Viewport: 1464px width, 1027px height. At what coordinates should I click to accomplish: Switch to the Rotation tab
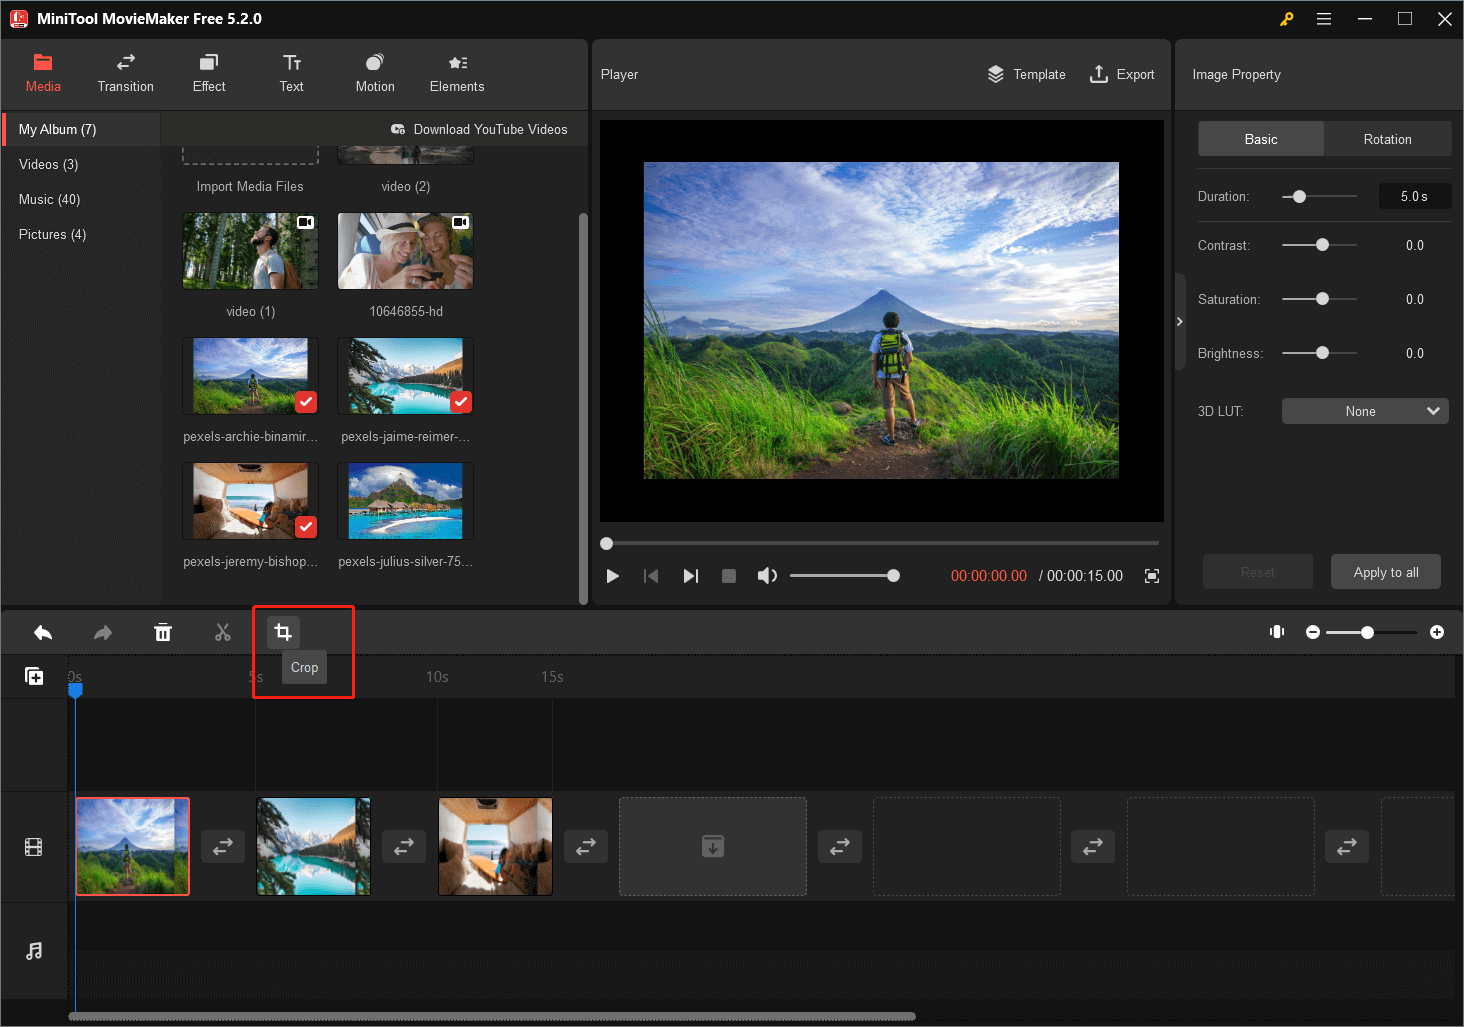[x=1387, y=138]
